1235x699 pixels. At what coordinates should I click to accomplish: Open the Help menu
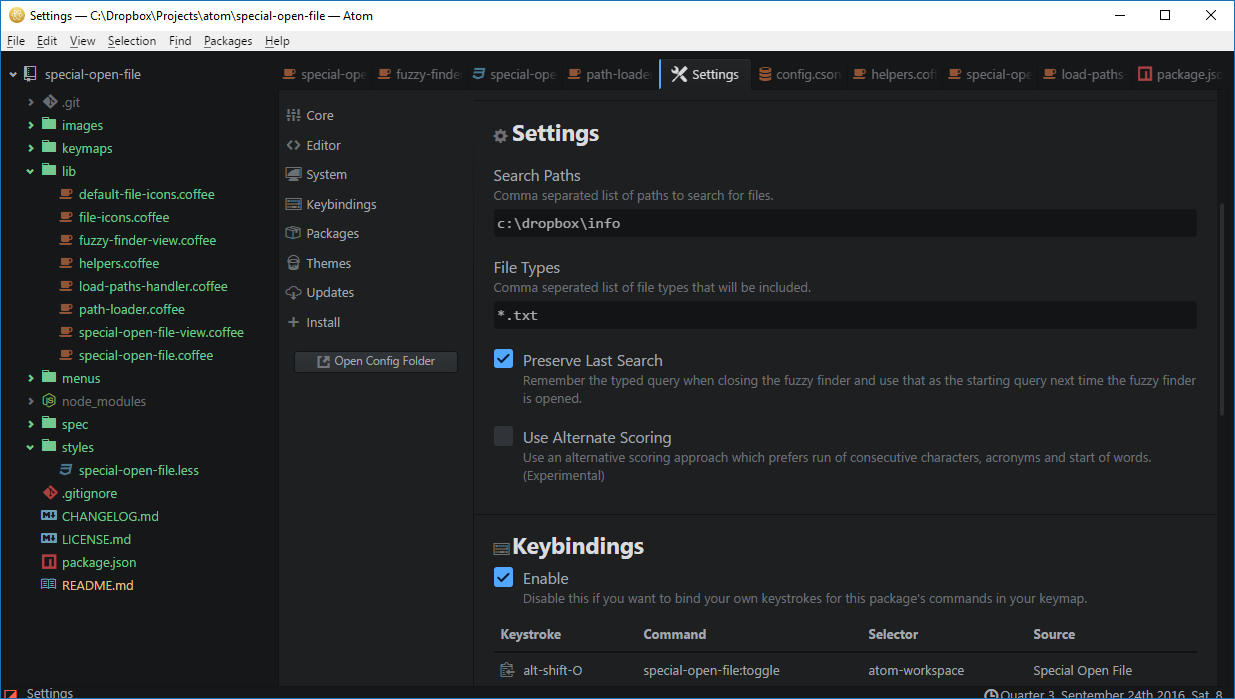pos(277,41)
